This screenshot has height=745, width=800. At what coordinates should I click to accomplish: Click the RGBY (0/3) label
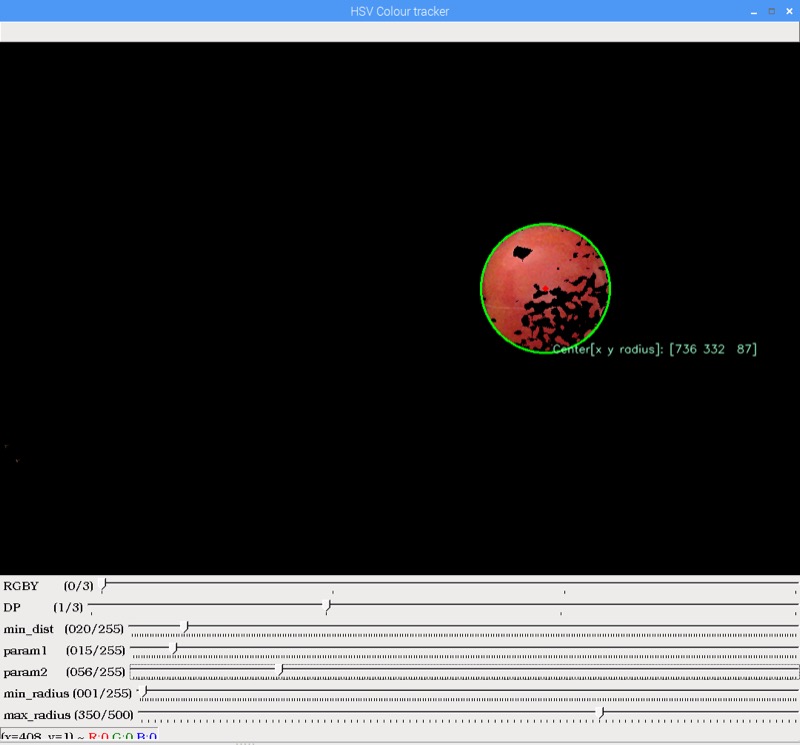click(x=48, y=586)
